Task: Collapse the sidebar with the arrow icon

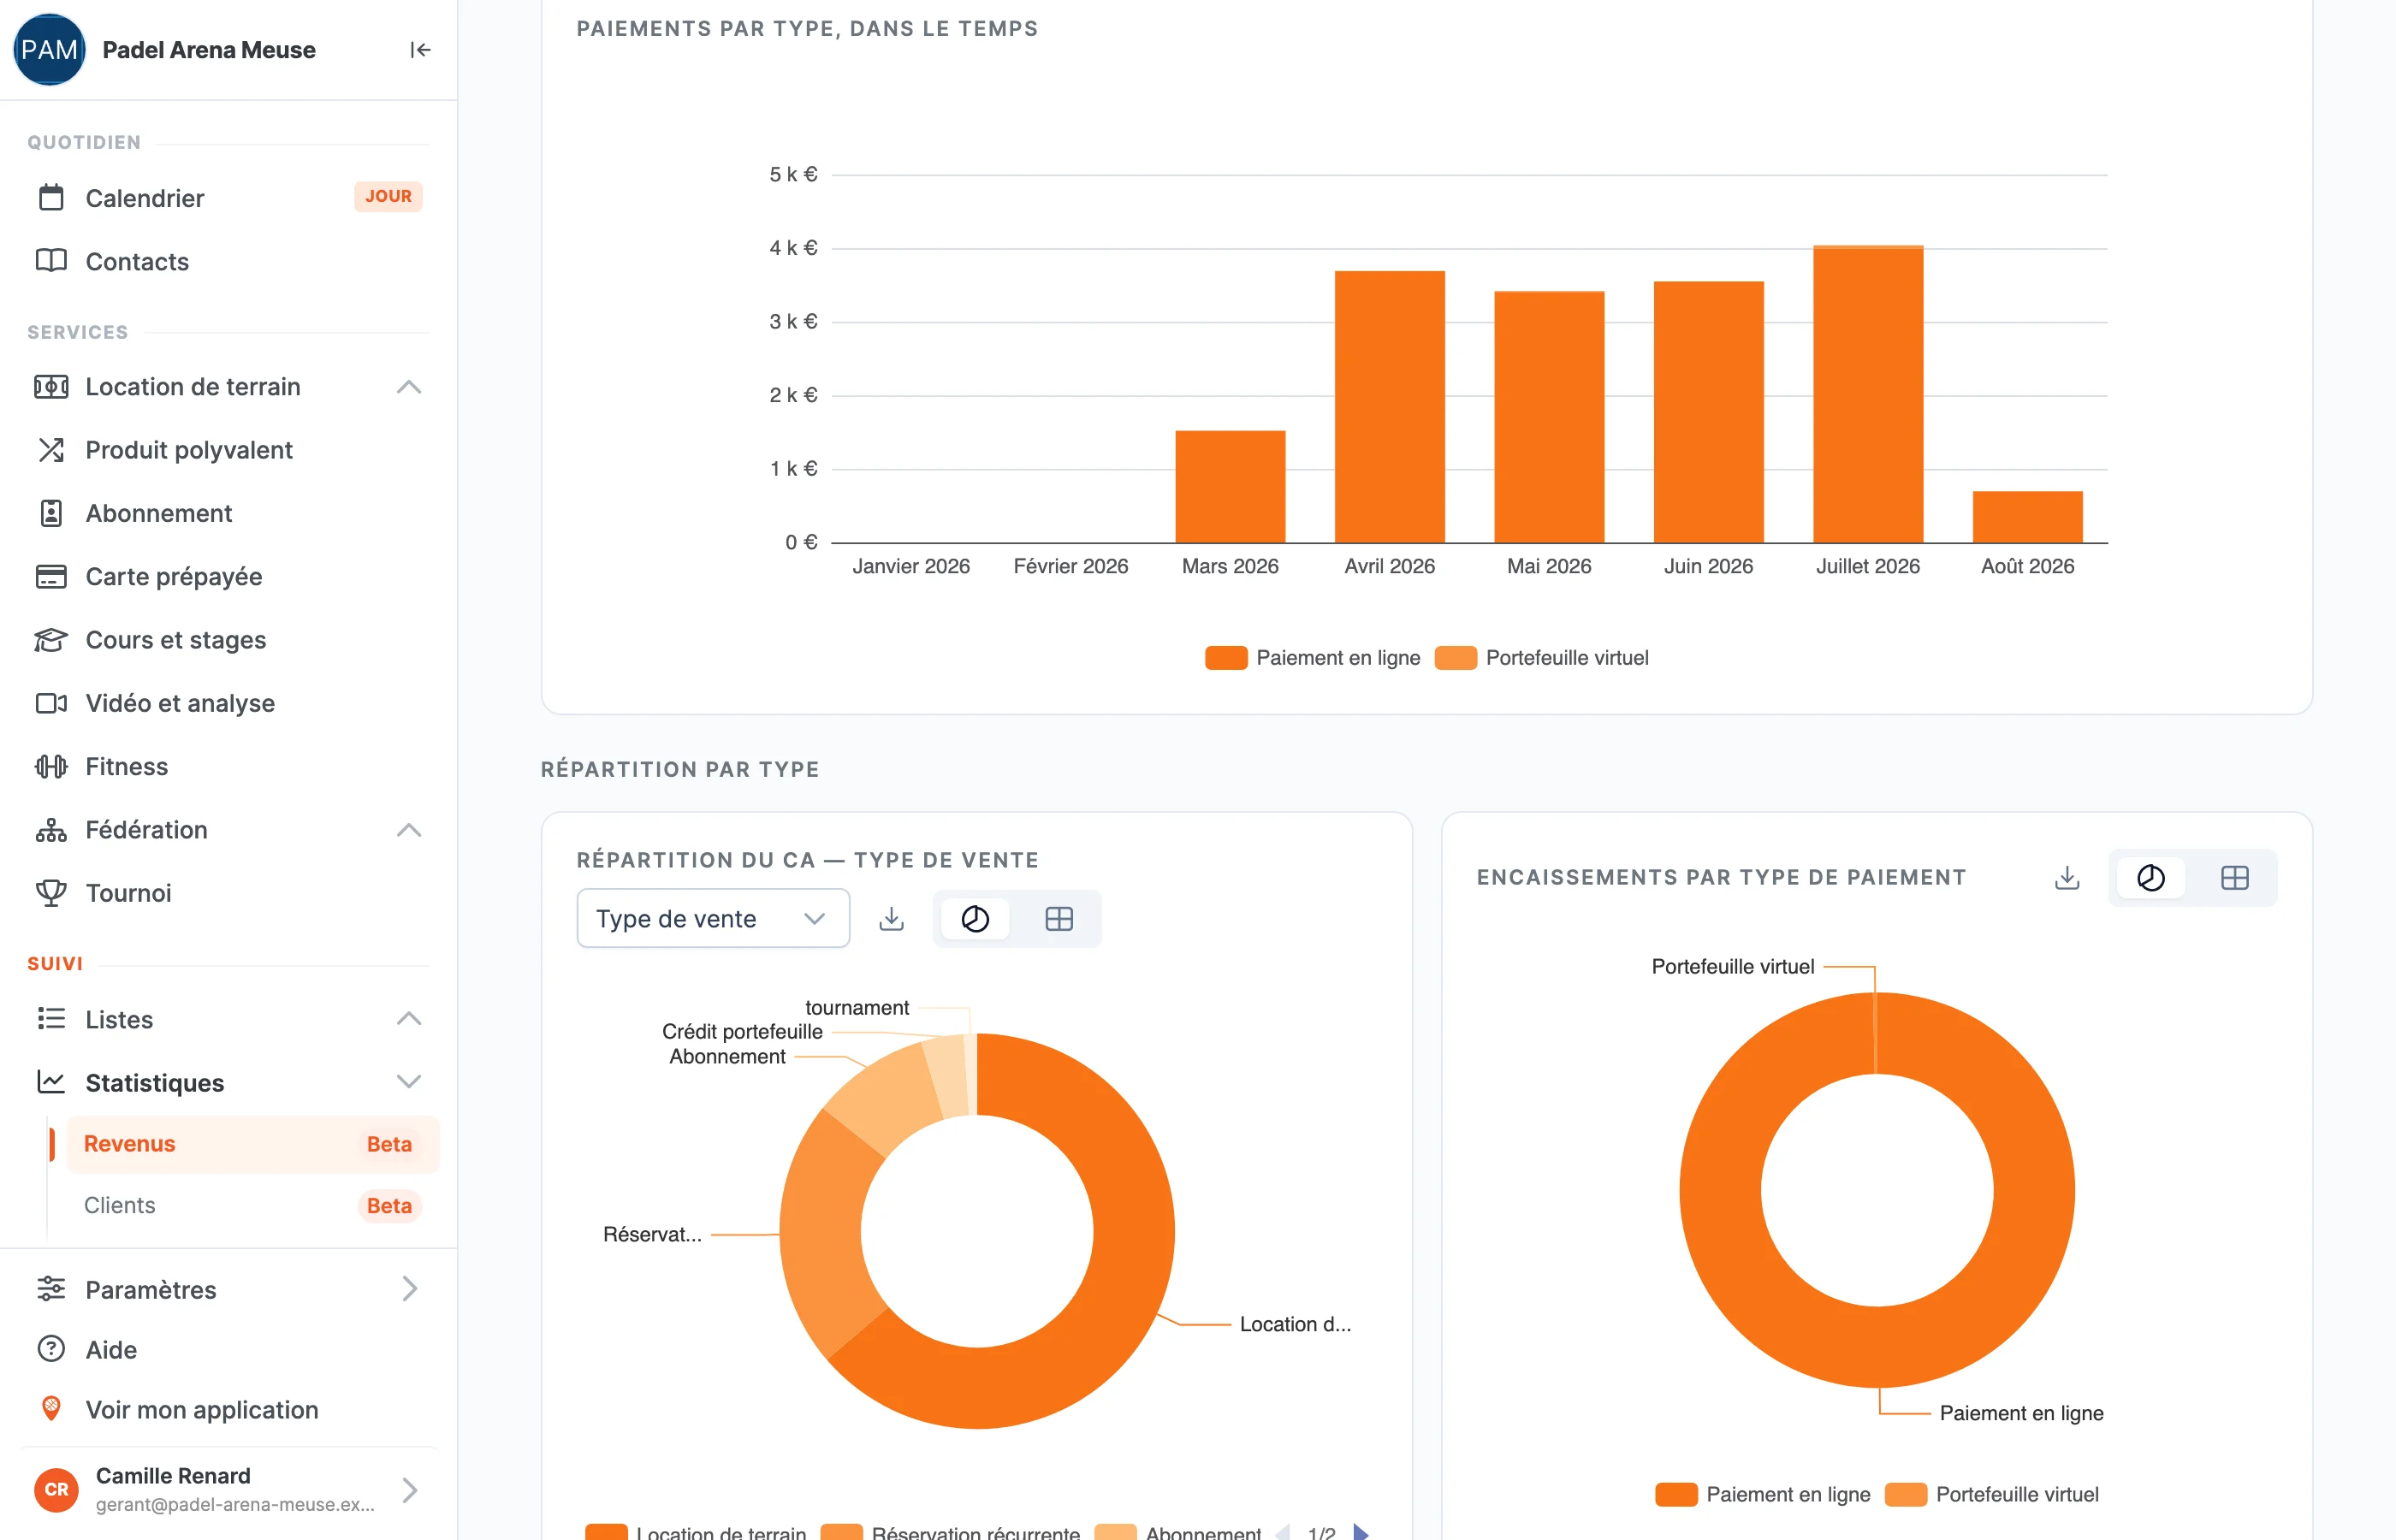Action: coord(420,50)
